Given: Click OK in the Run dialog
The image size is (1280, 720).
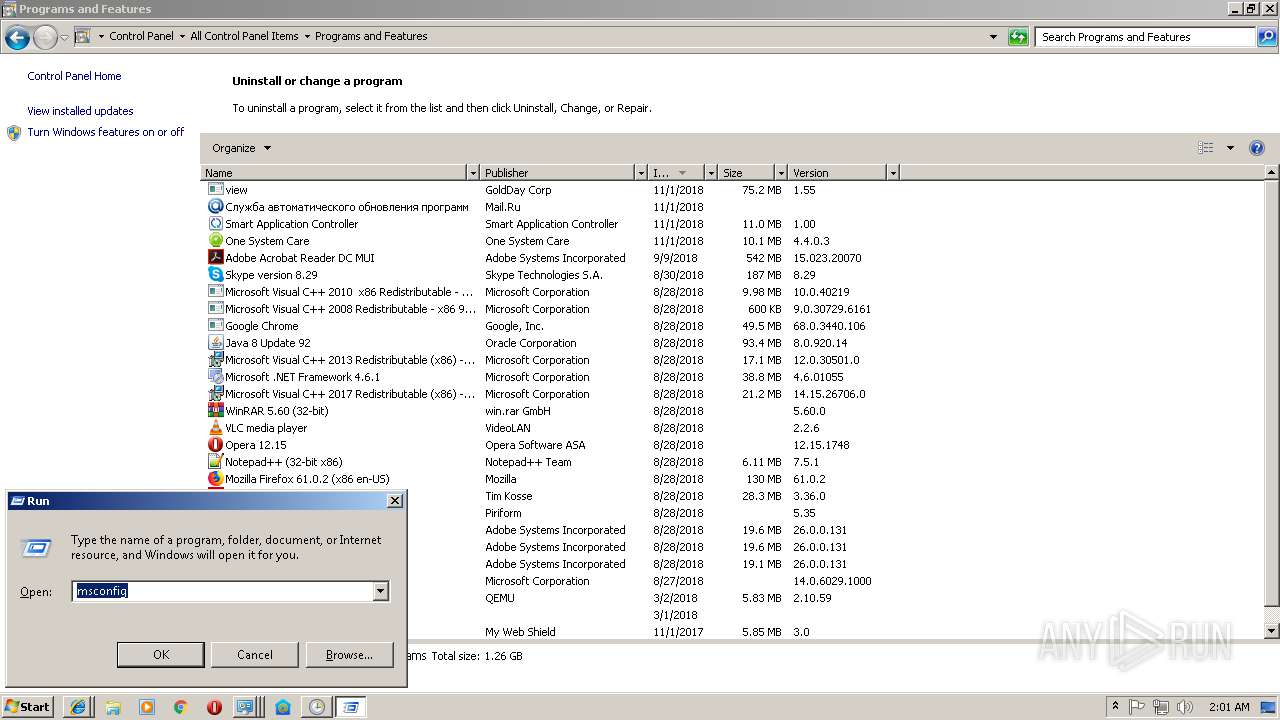Looking at the screenshot, I should click(161, 655).
